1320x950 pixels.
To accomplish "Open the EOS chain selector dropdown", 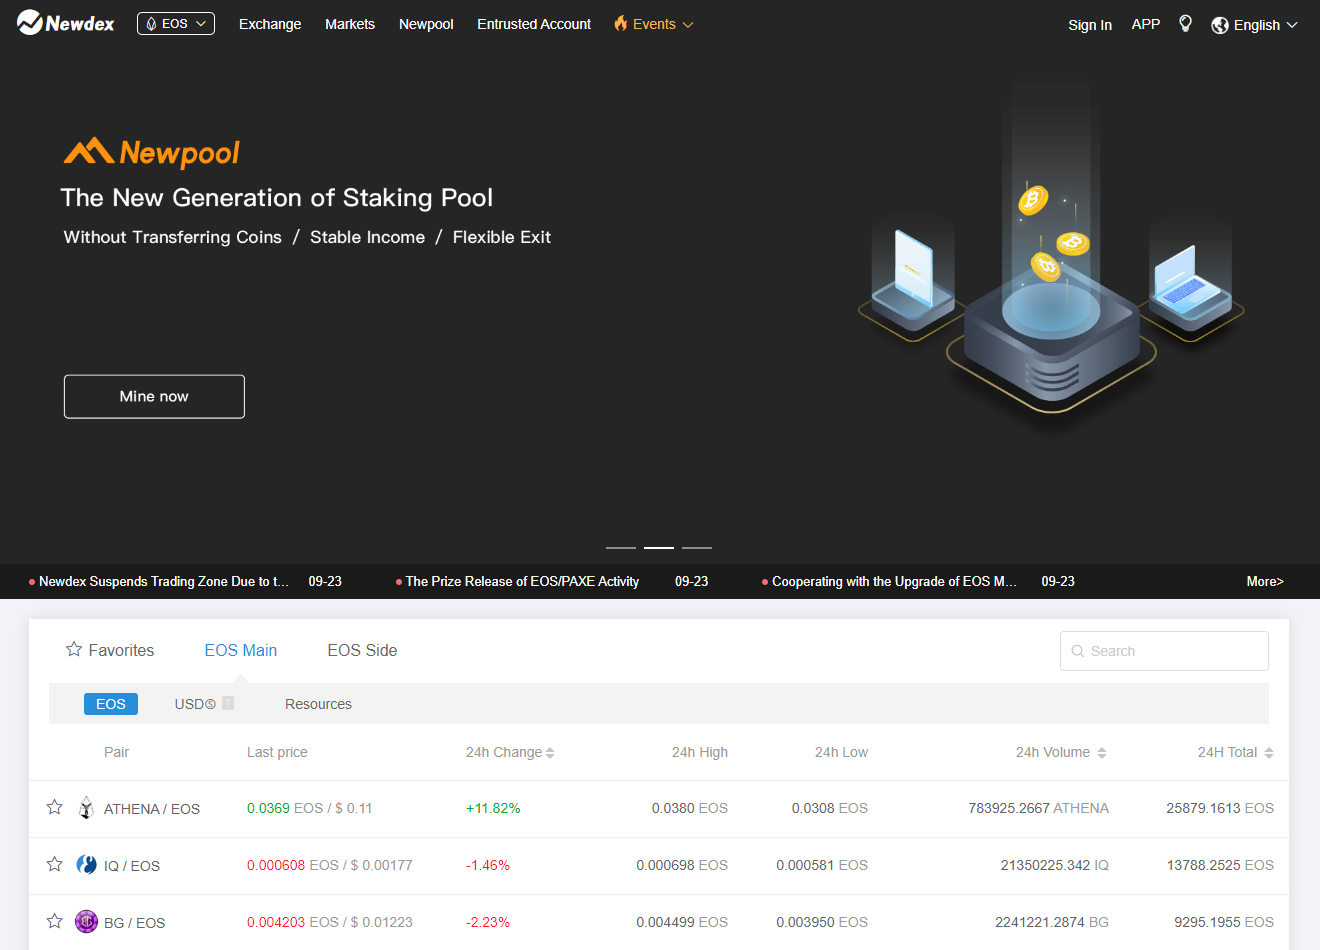I will (x=176, y=24).
